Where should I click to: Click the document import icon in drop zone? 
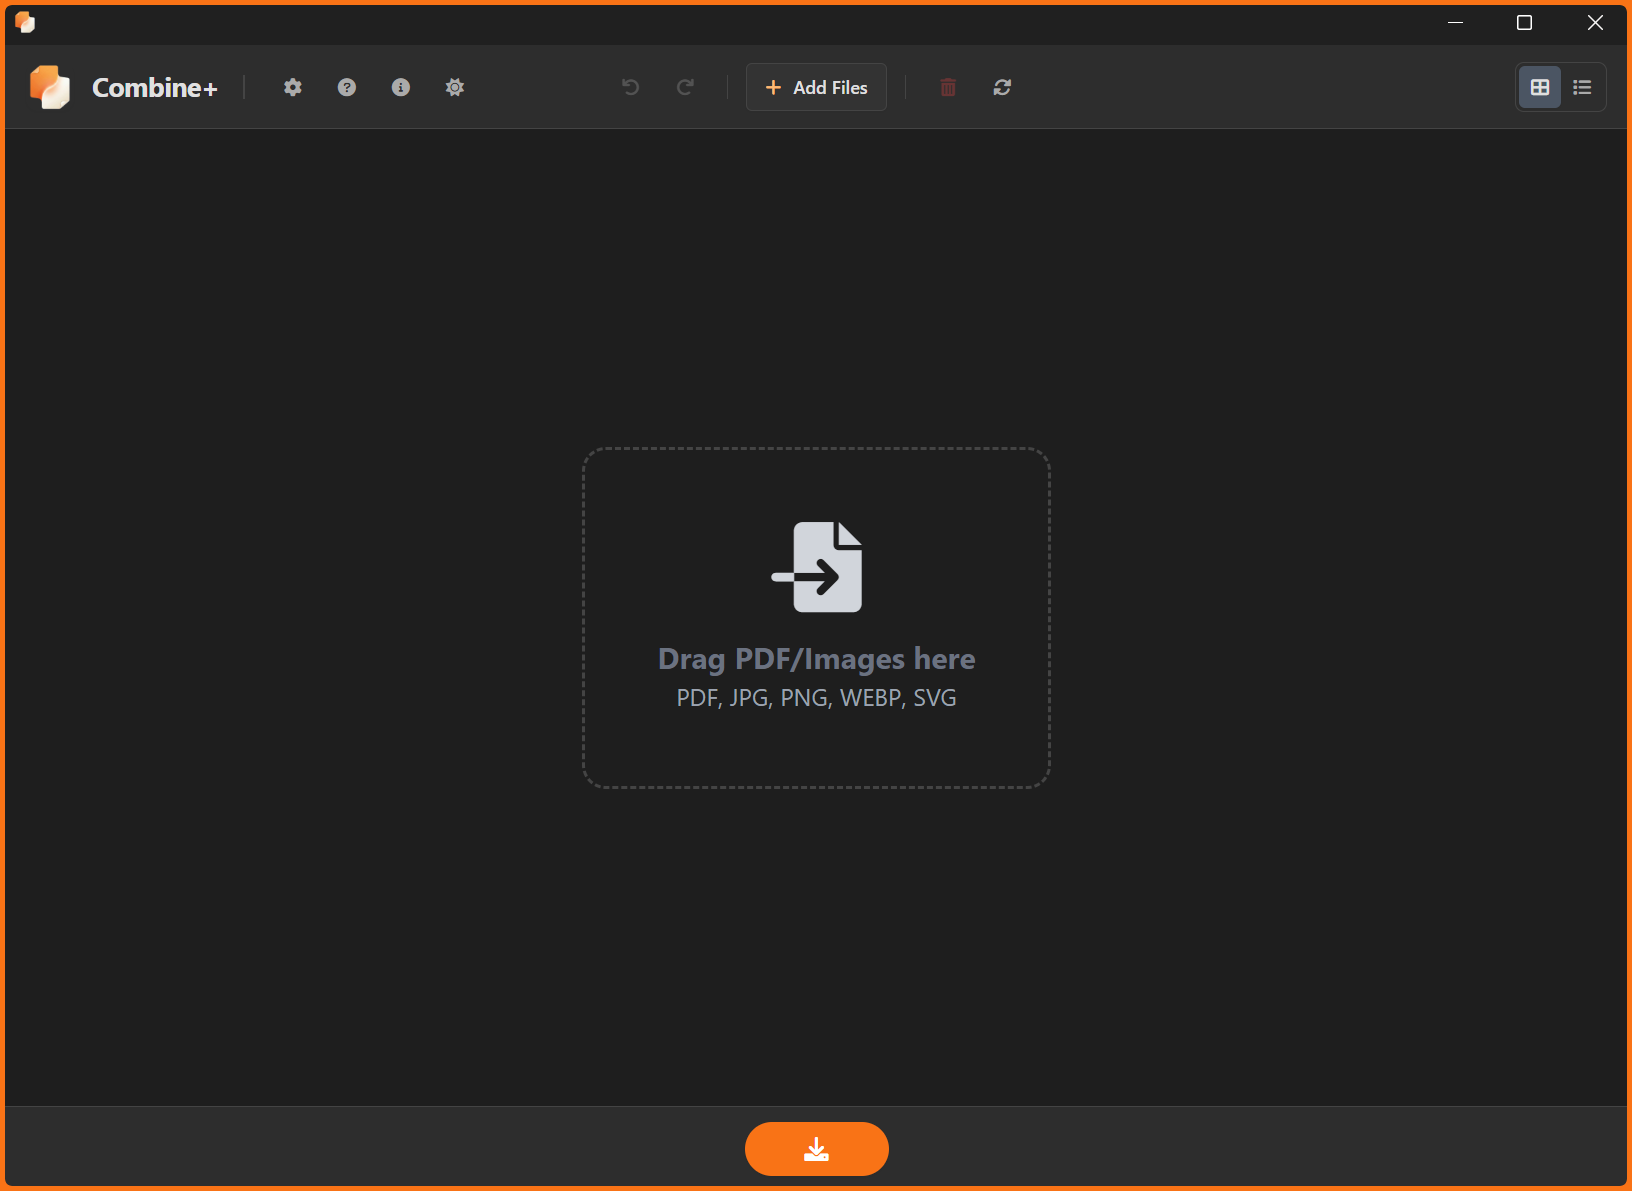pos(816,567)
